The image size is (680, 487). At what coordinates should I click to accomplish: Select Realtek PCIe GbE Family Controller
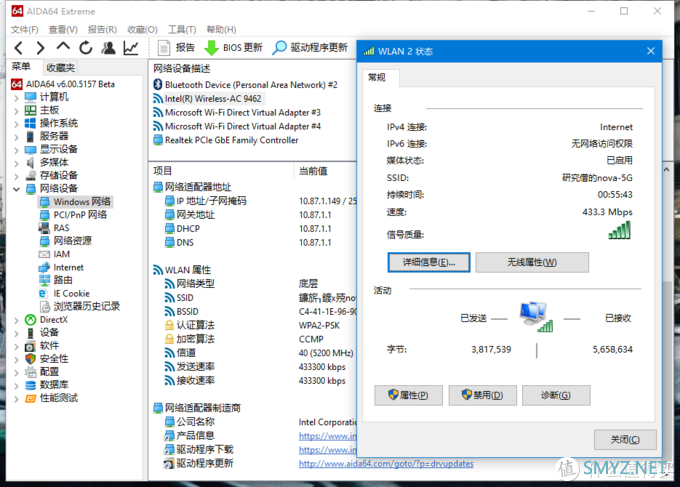pyautogui.click(x=226, y=140)
